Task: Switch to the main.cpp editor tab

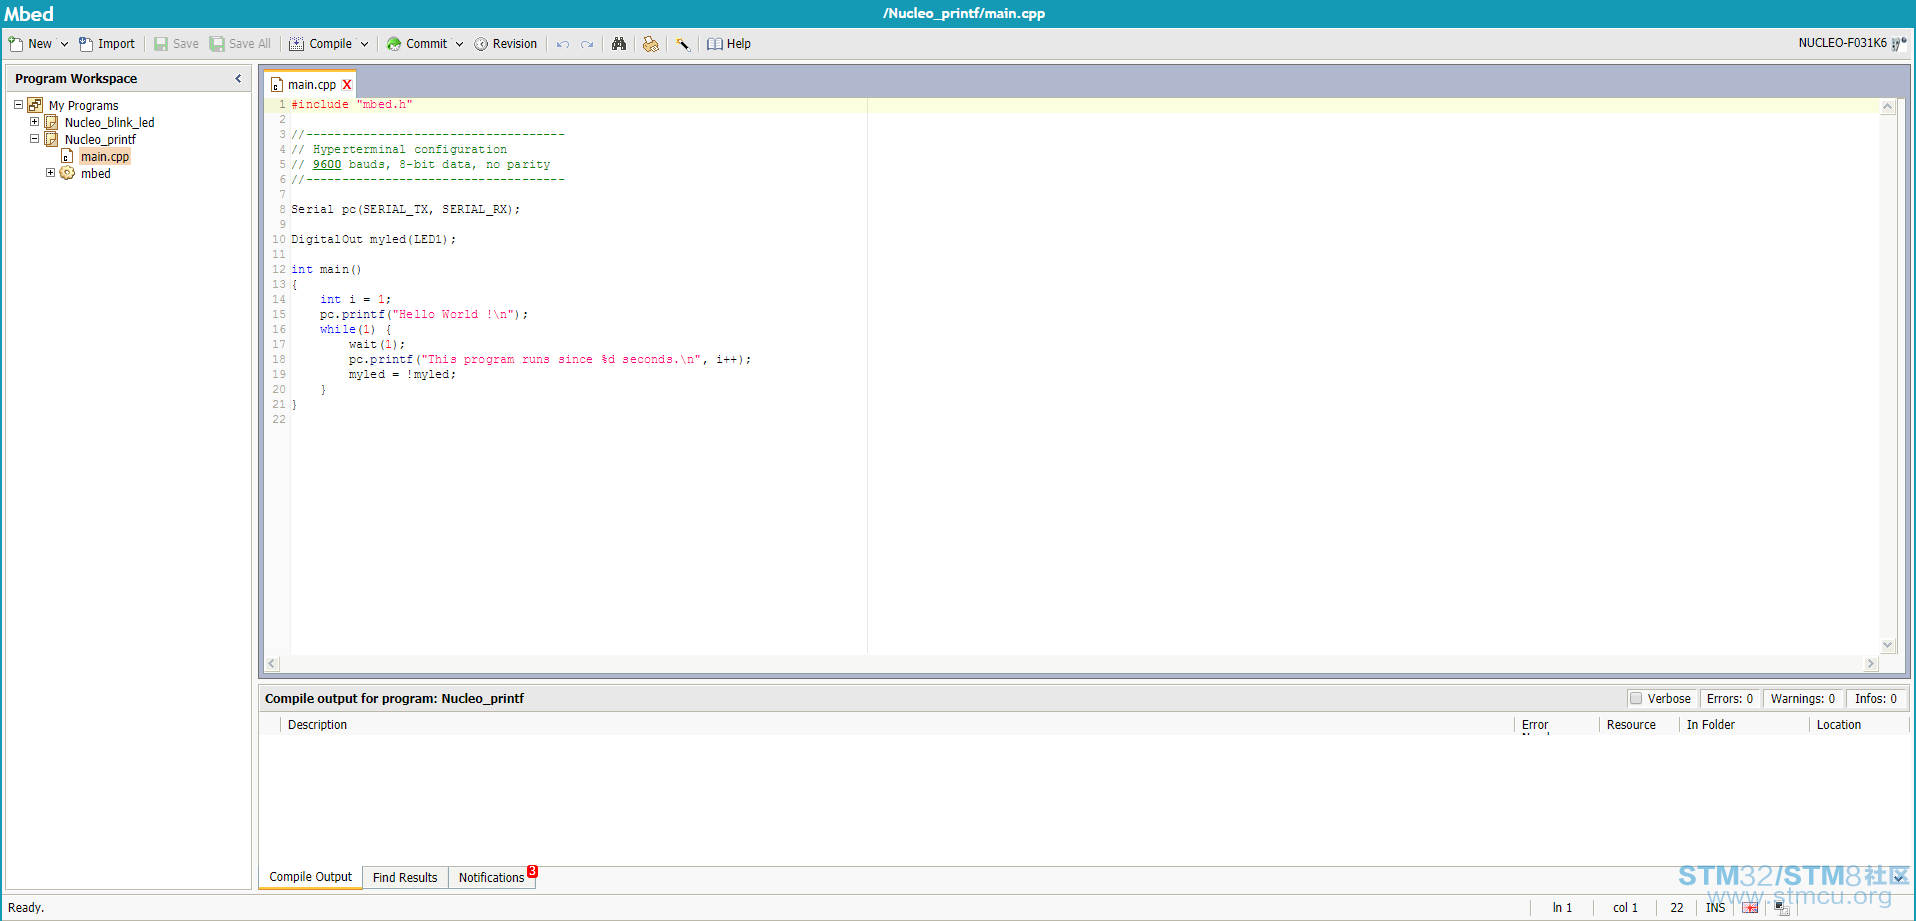Action: click(311, 85)
